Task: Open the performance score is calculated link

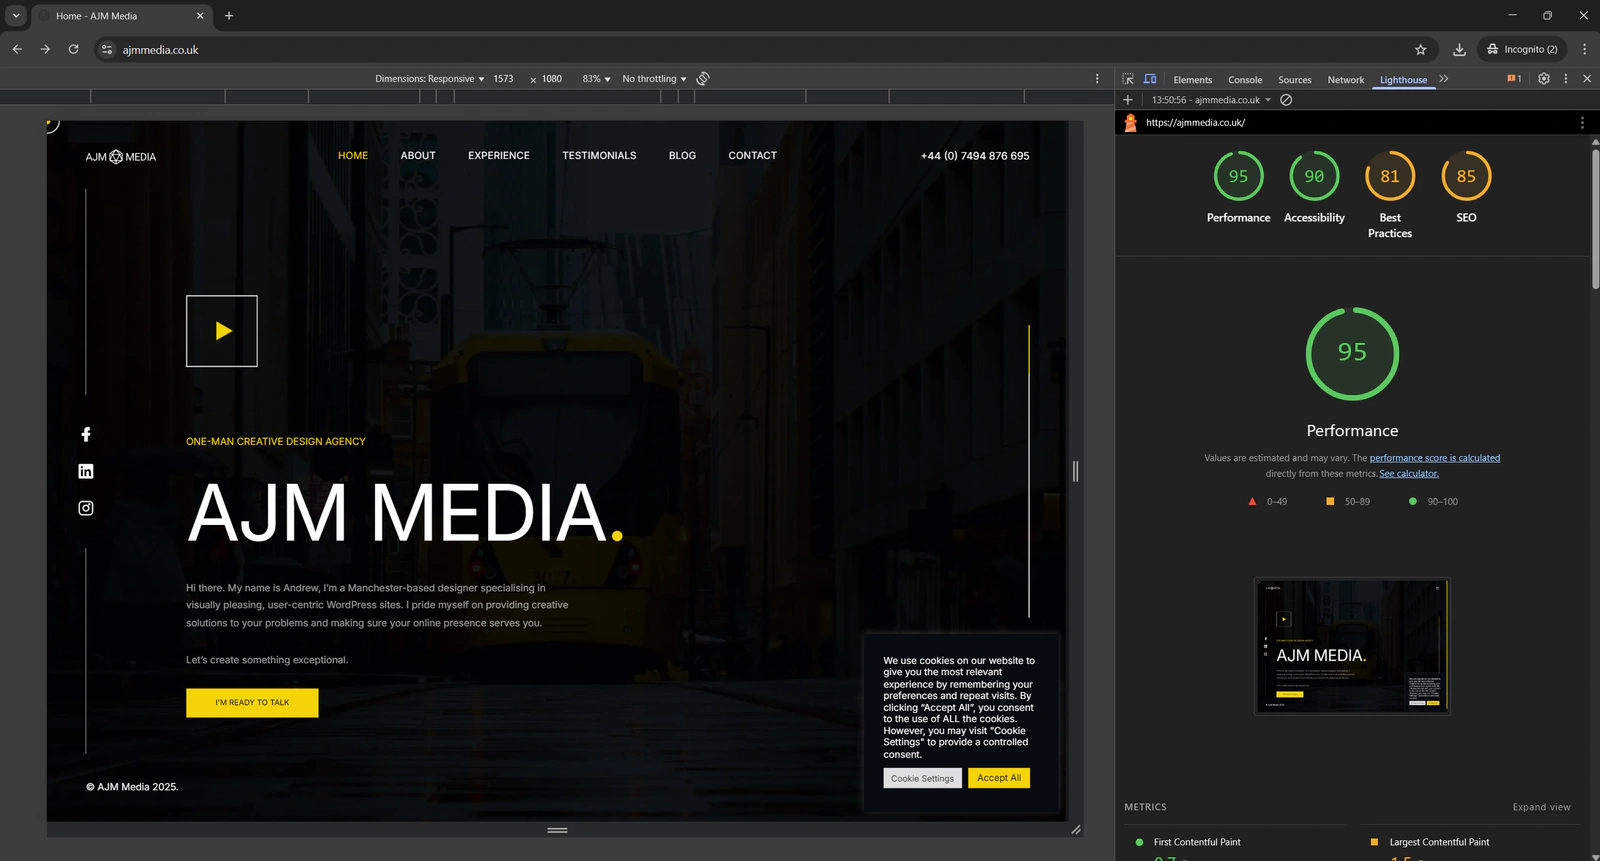Action: tap(1435, 458)
